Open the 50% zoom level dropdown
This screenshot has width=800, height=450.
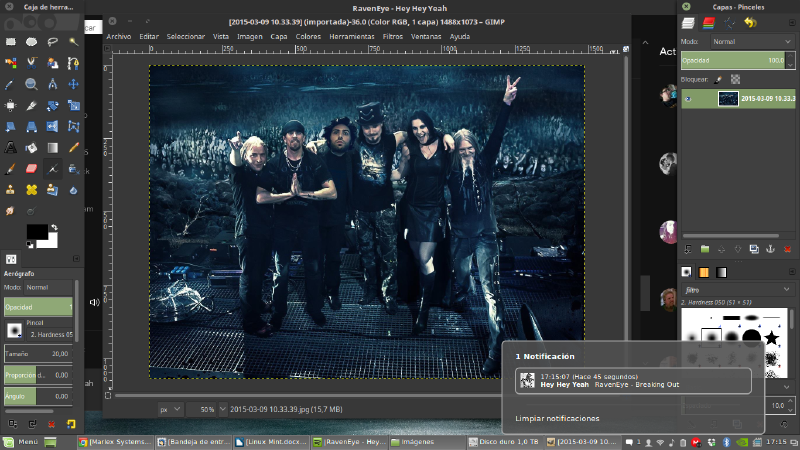pos(223,409)
